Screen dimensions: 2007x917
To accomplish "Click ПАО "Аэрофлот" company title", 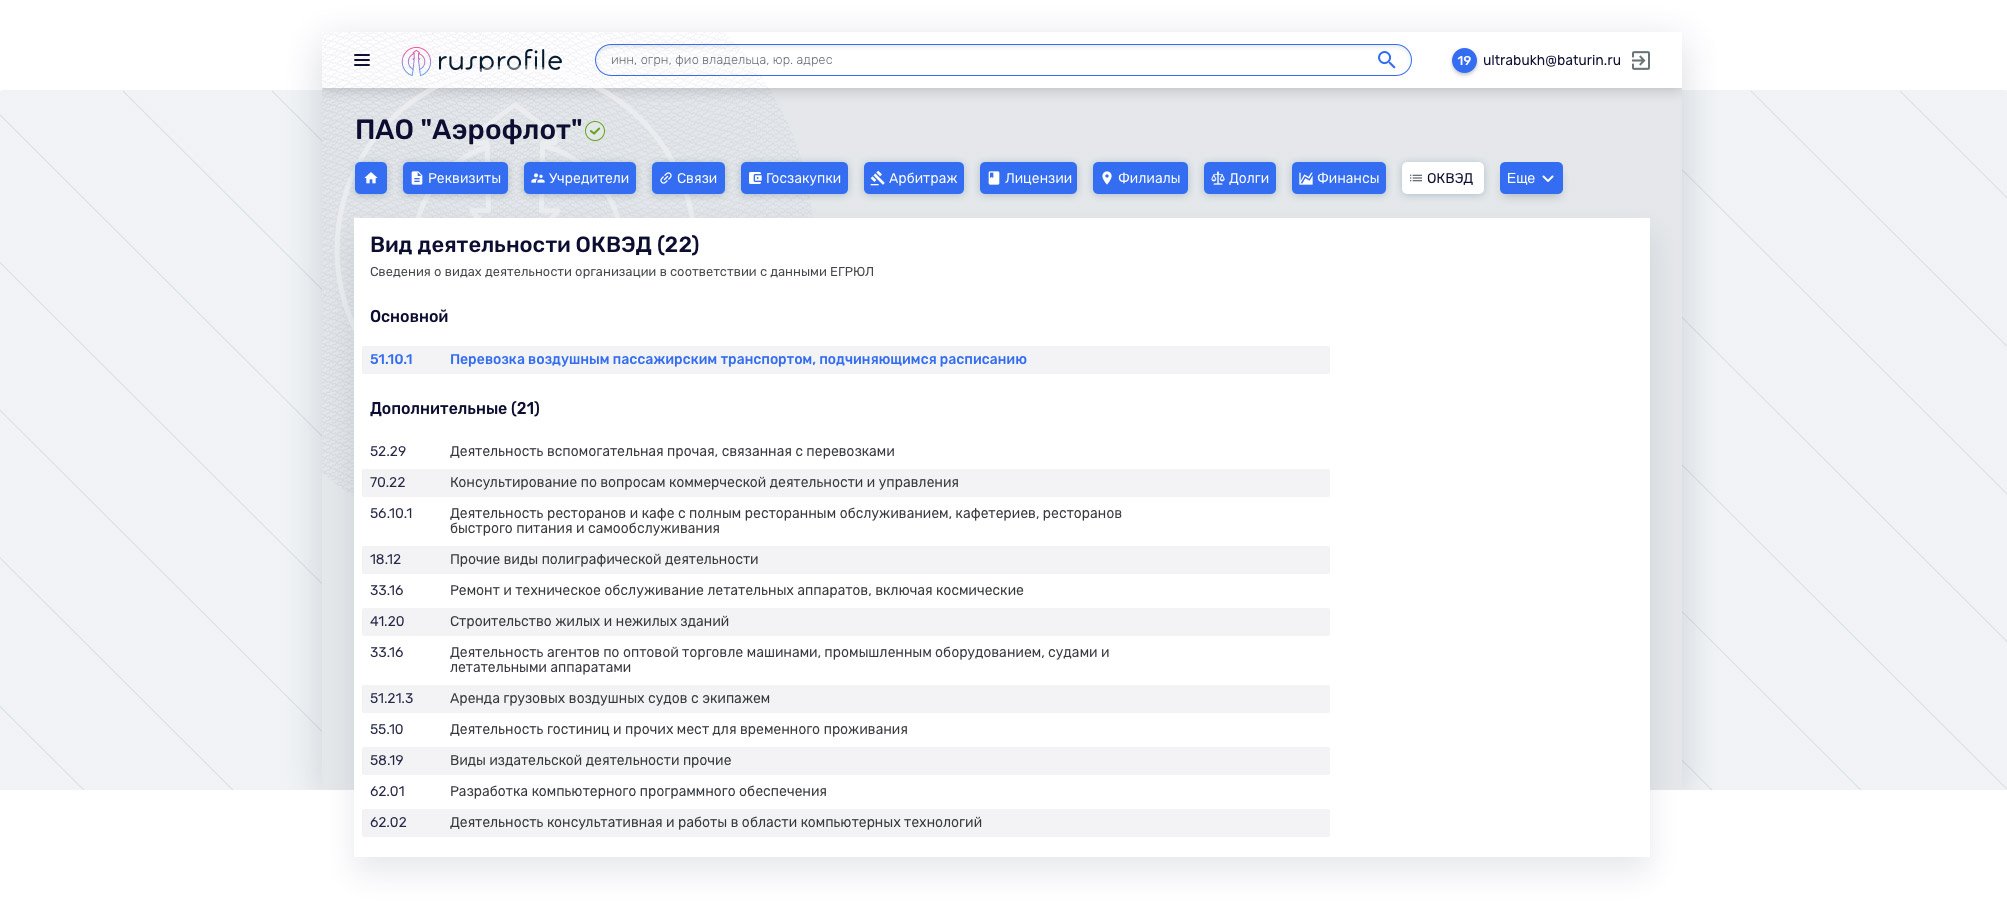I will tap(469, 130).
